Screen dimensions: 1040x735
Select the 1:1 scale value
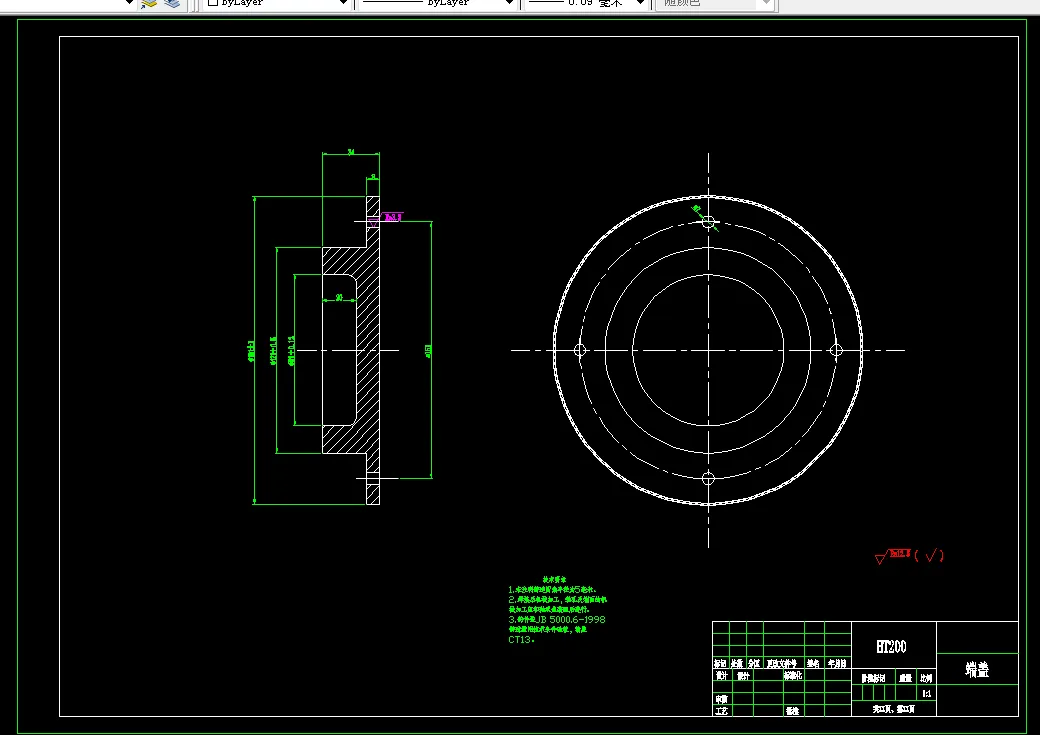click(927, 693)
